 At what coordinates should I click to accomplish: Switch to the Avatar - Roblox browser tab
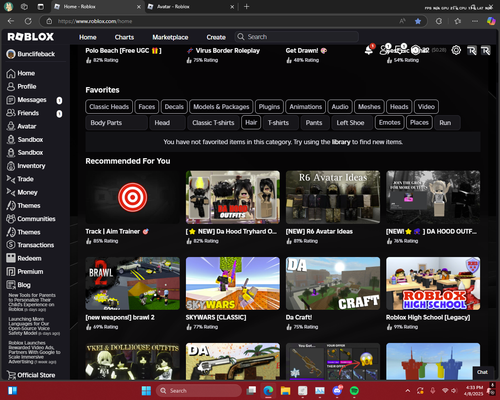(x=191, y=7)
